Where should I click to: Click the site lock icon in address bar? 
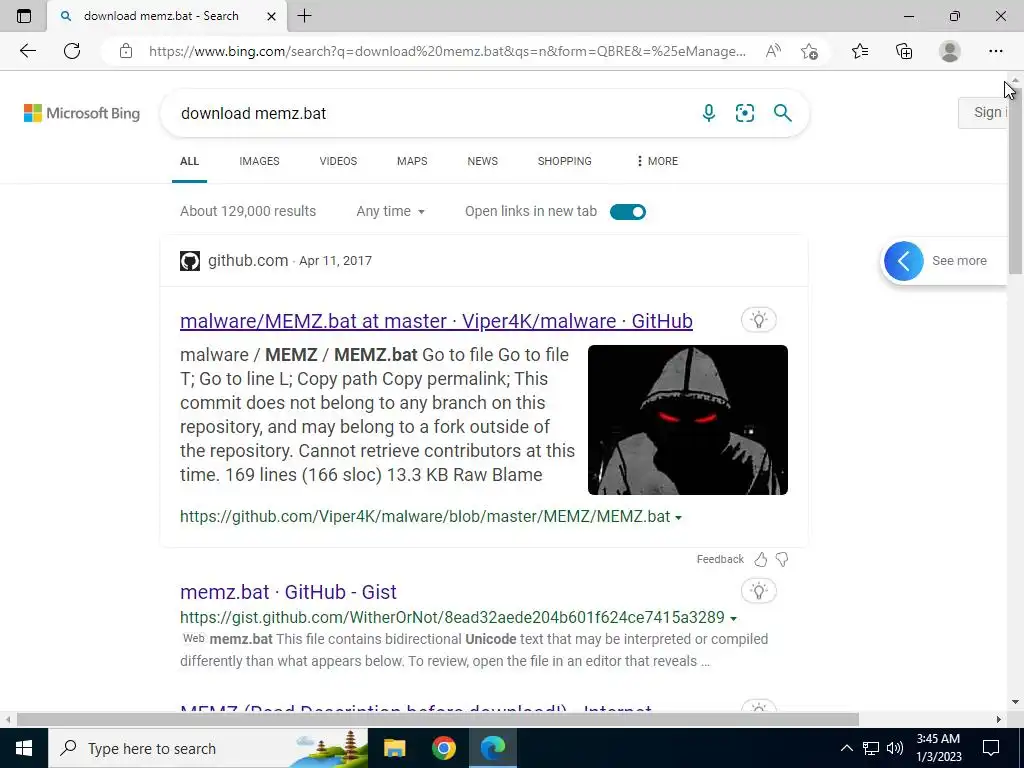pyautogui.click(x=126, y=51)
